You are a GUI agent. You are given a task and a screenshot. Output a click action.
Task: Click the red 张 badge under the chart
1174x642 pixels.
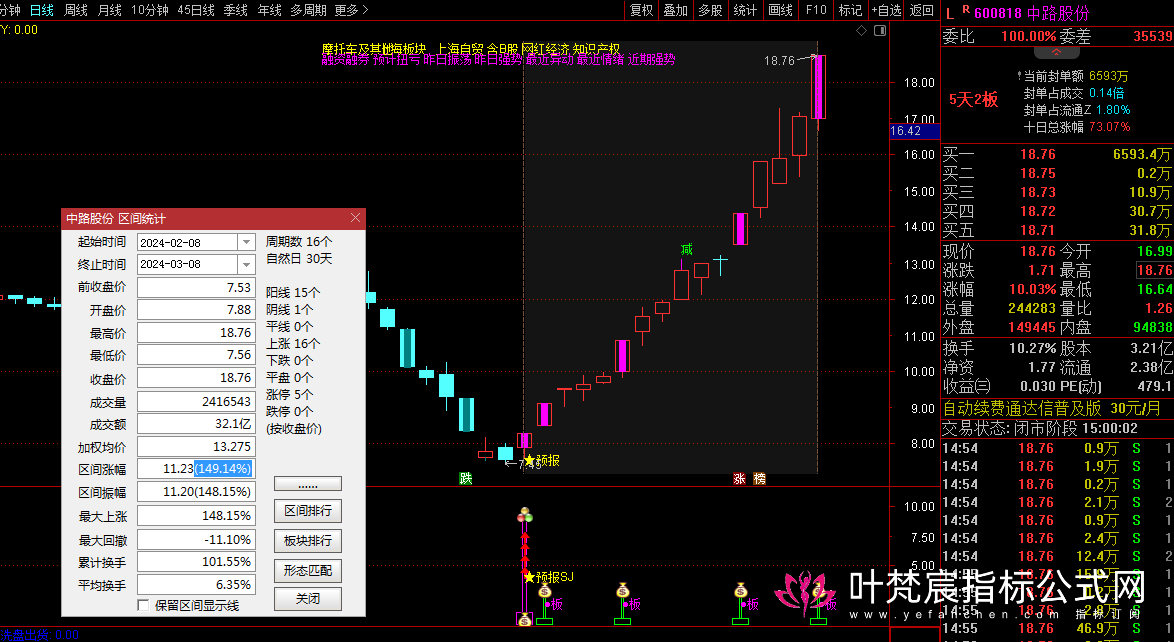[x=739, y=479]
